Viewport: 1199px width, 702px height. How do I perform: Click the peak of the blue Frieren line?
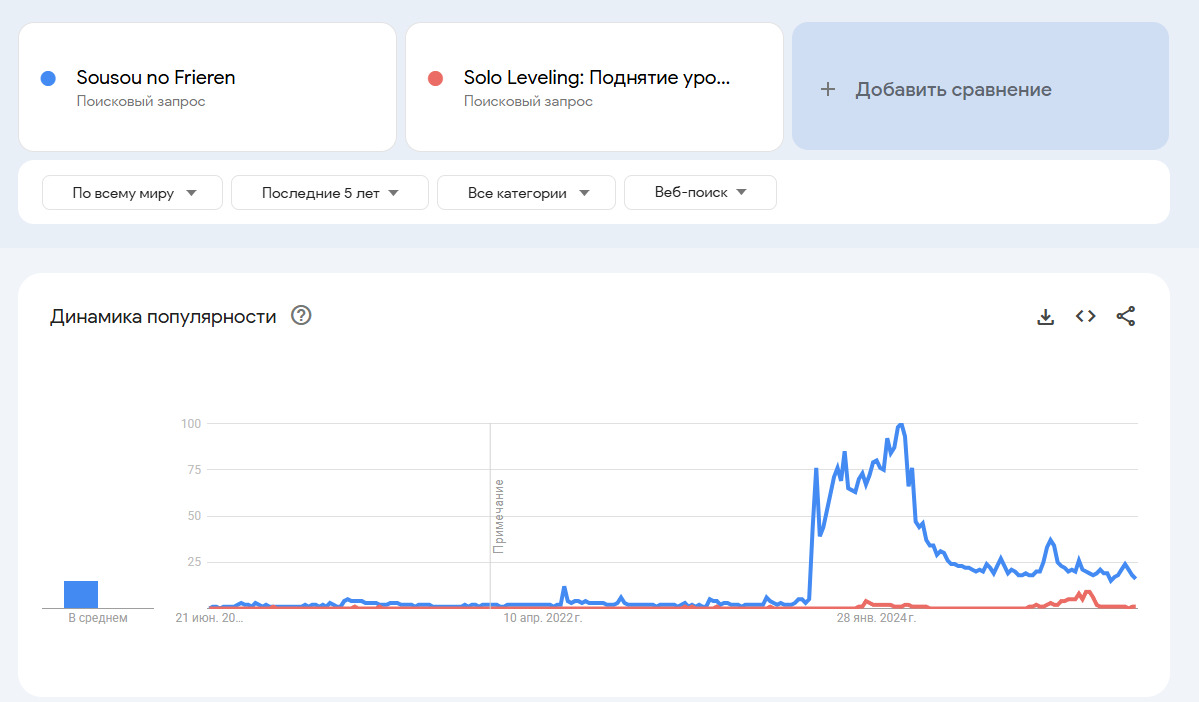coord(901,425)
